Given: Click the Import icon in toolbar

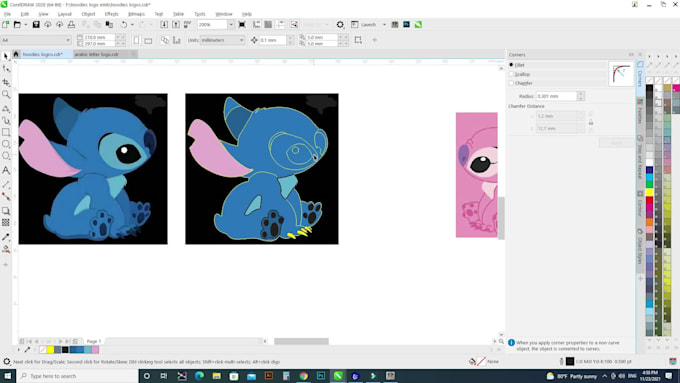Looking at the screenshot, I should click(164, 25).
